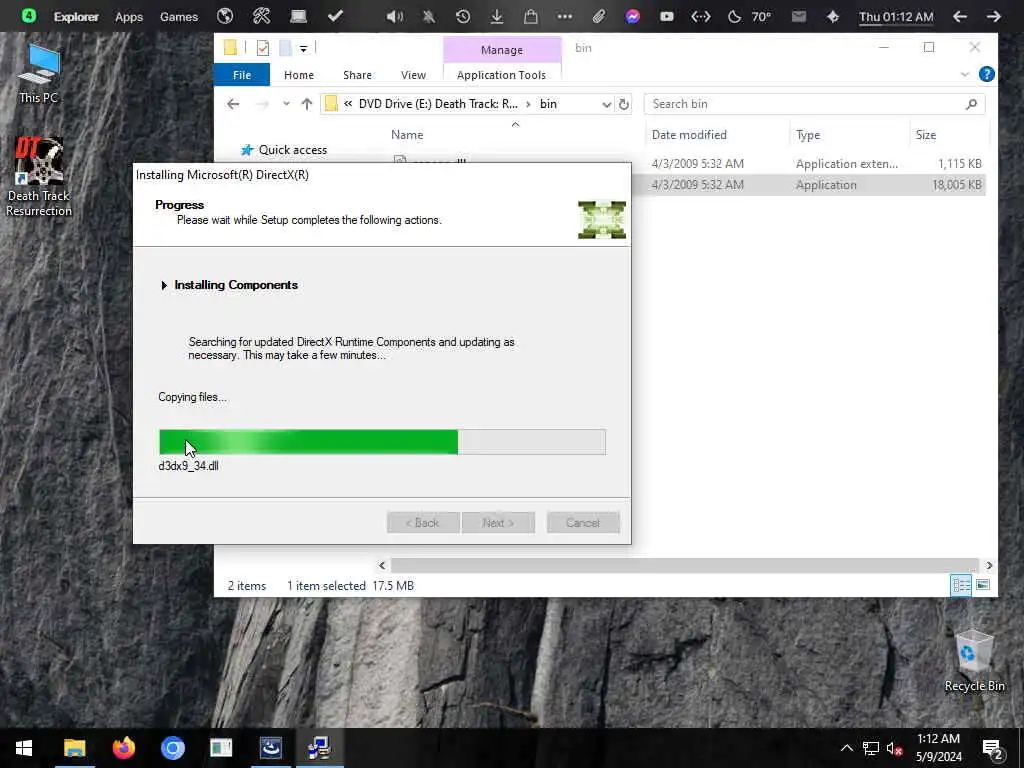Click the speaker volume icon in the top bar
Viewport: 1024px width, 768px height.
[x=394, y=16]
